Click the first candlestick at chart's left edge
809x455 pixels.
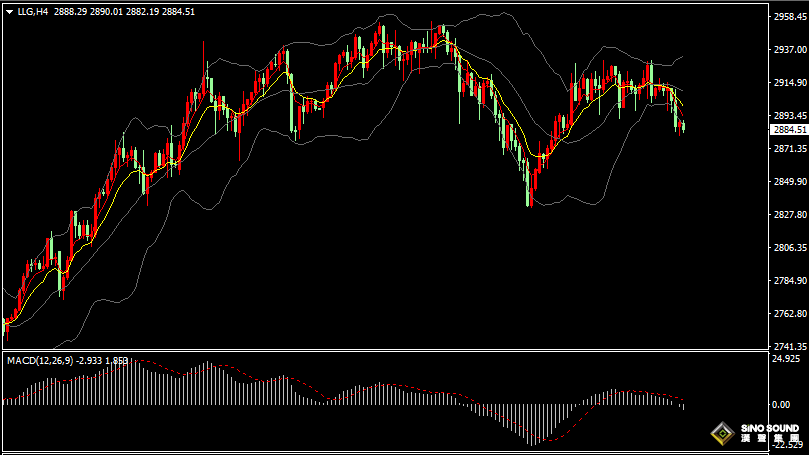(x=6, y=324)
